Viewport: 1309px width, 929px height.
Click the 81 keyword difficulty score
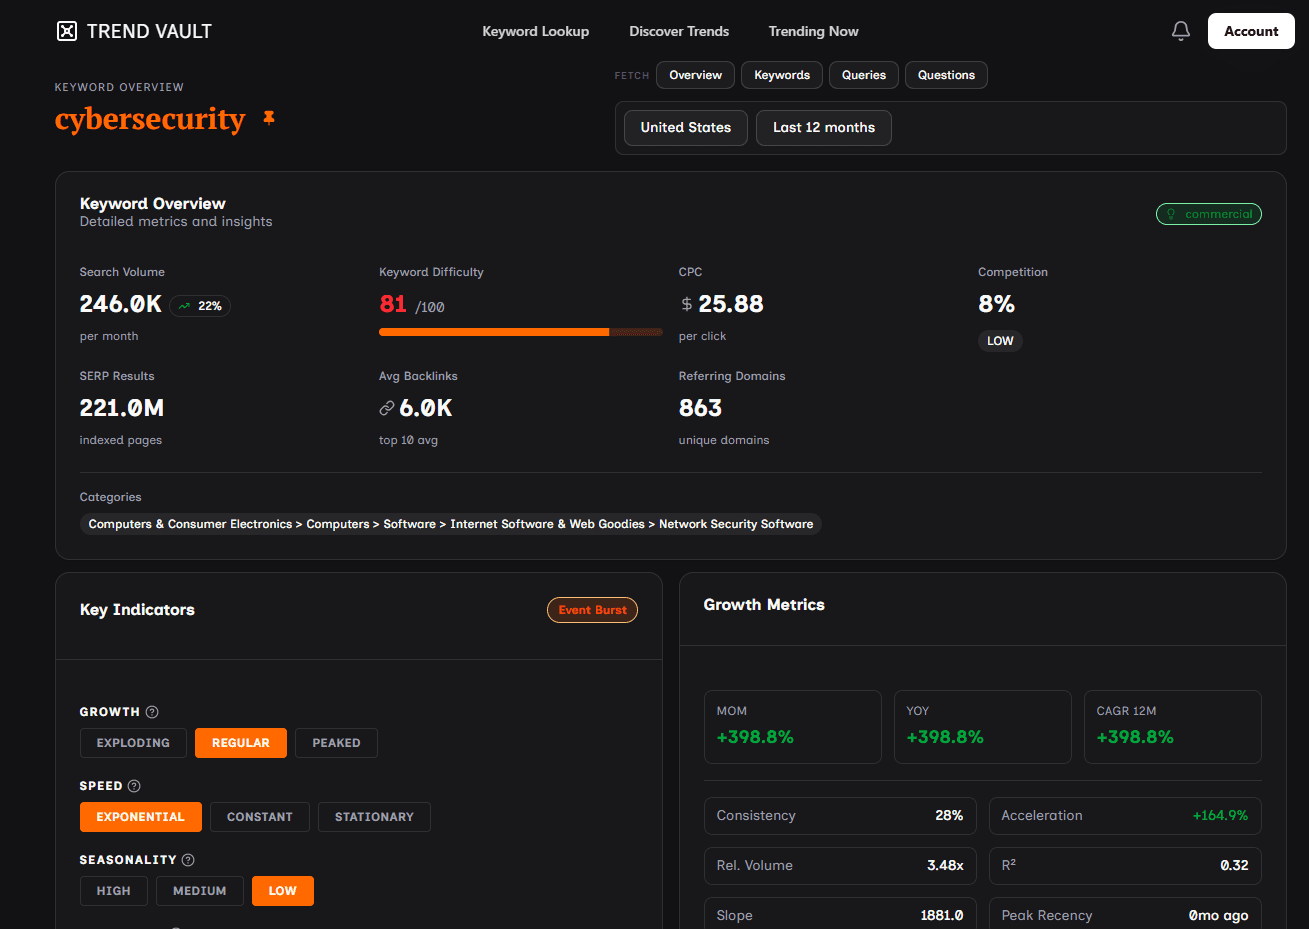coord(393,304)
